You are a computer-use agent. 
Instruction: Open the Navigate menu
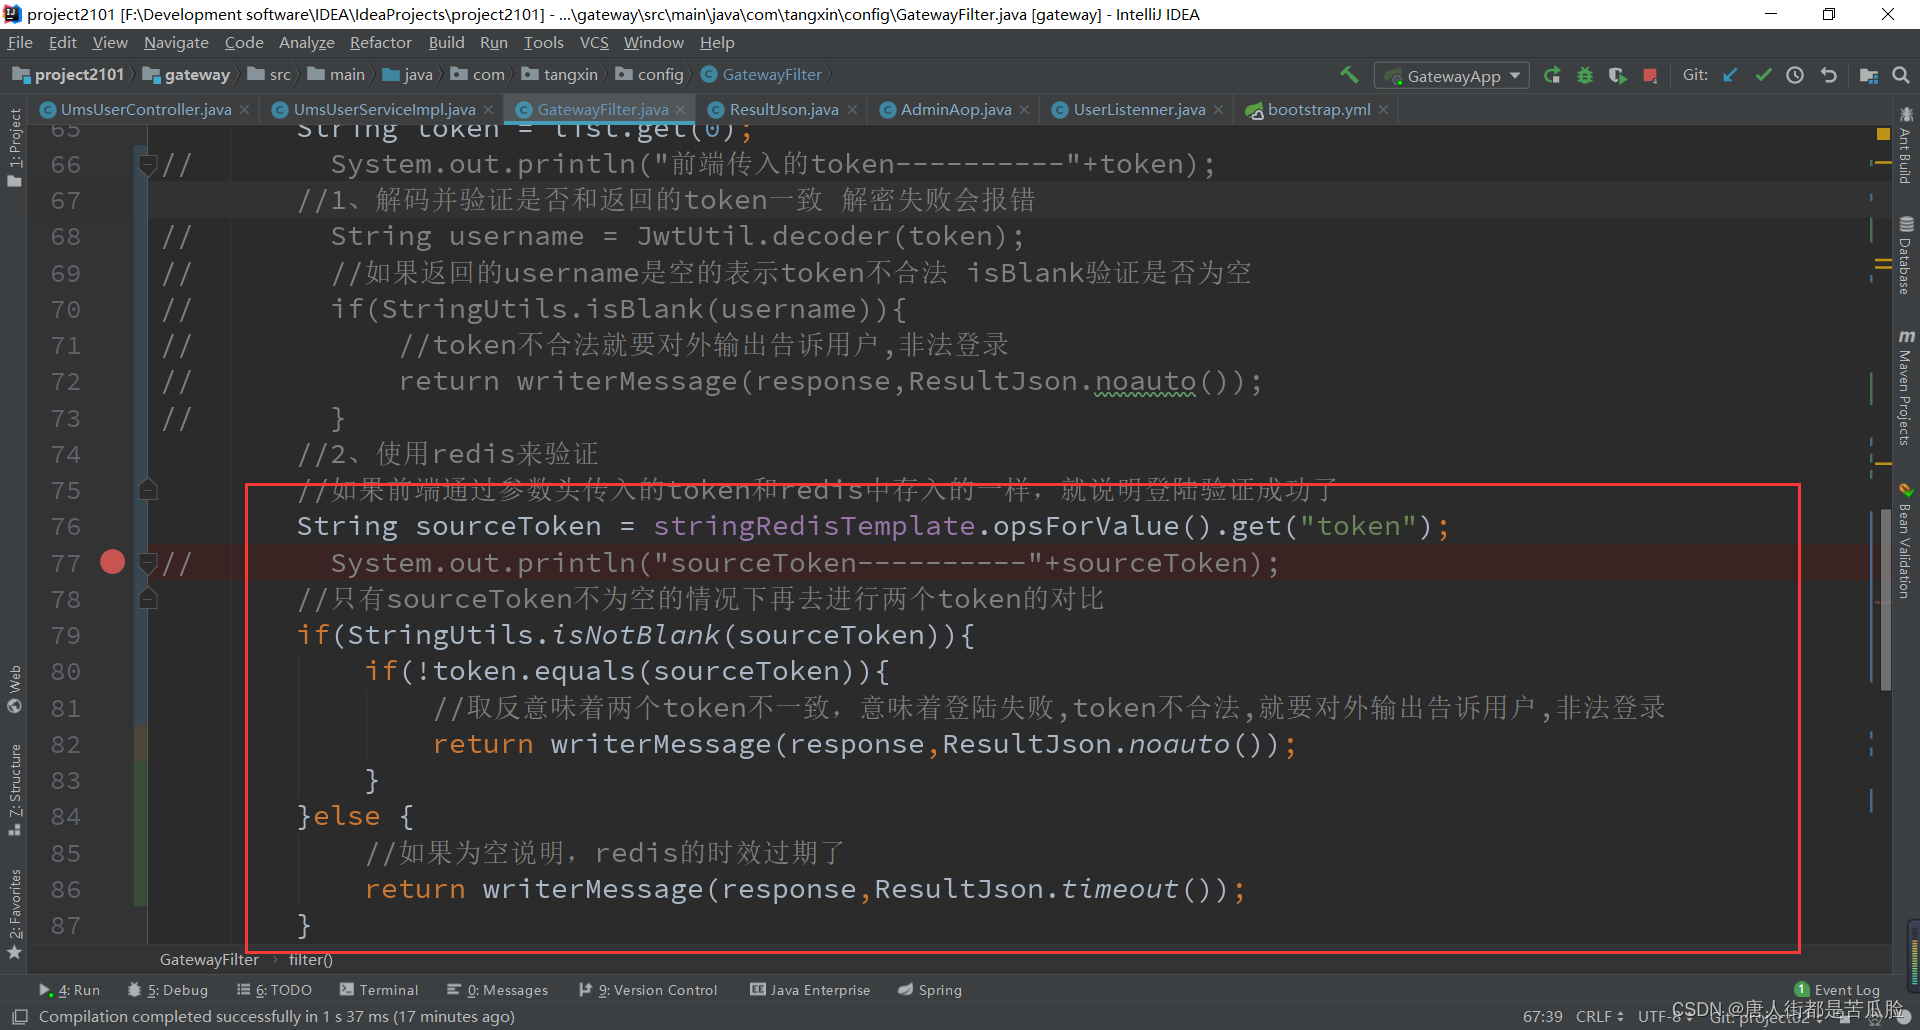(176, 42)
